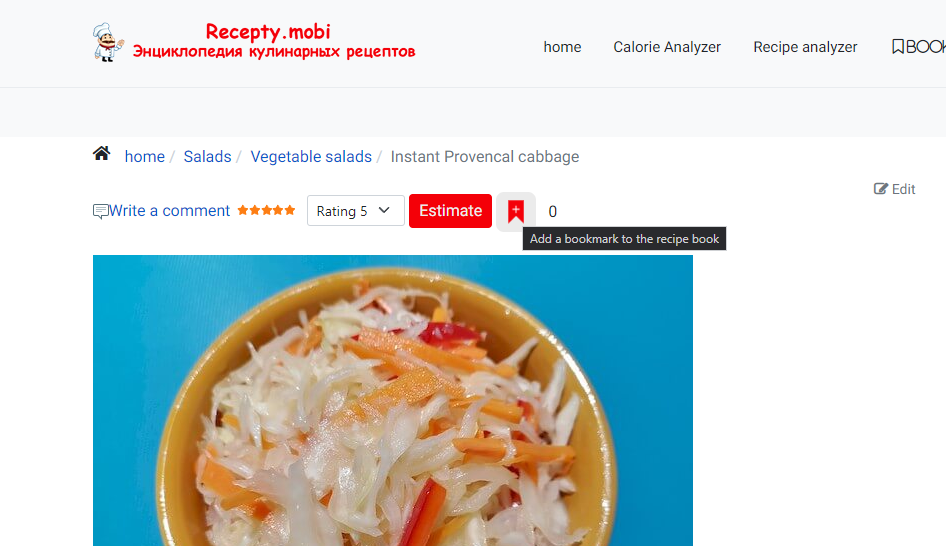Click the bookmark count number zero
This screenshot has height=546, width=946.
click(553, 212)
